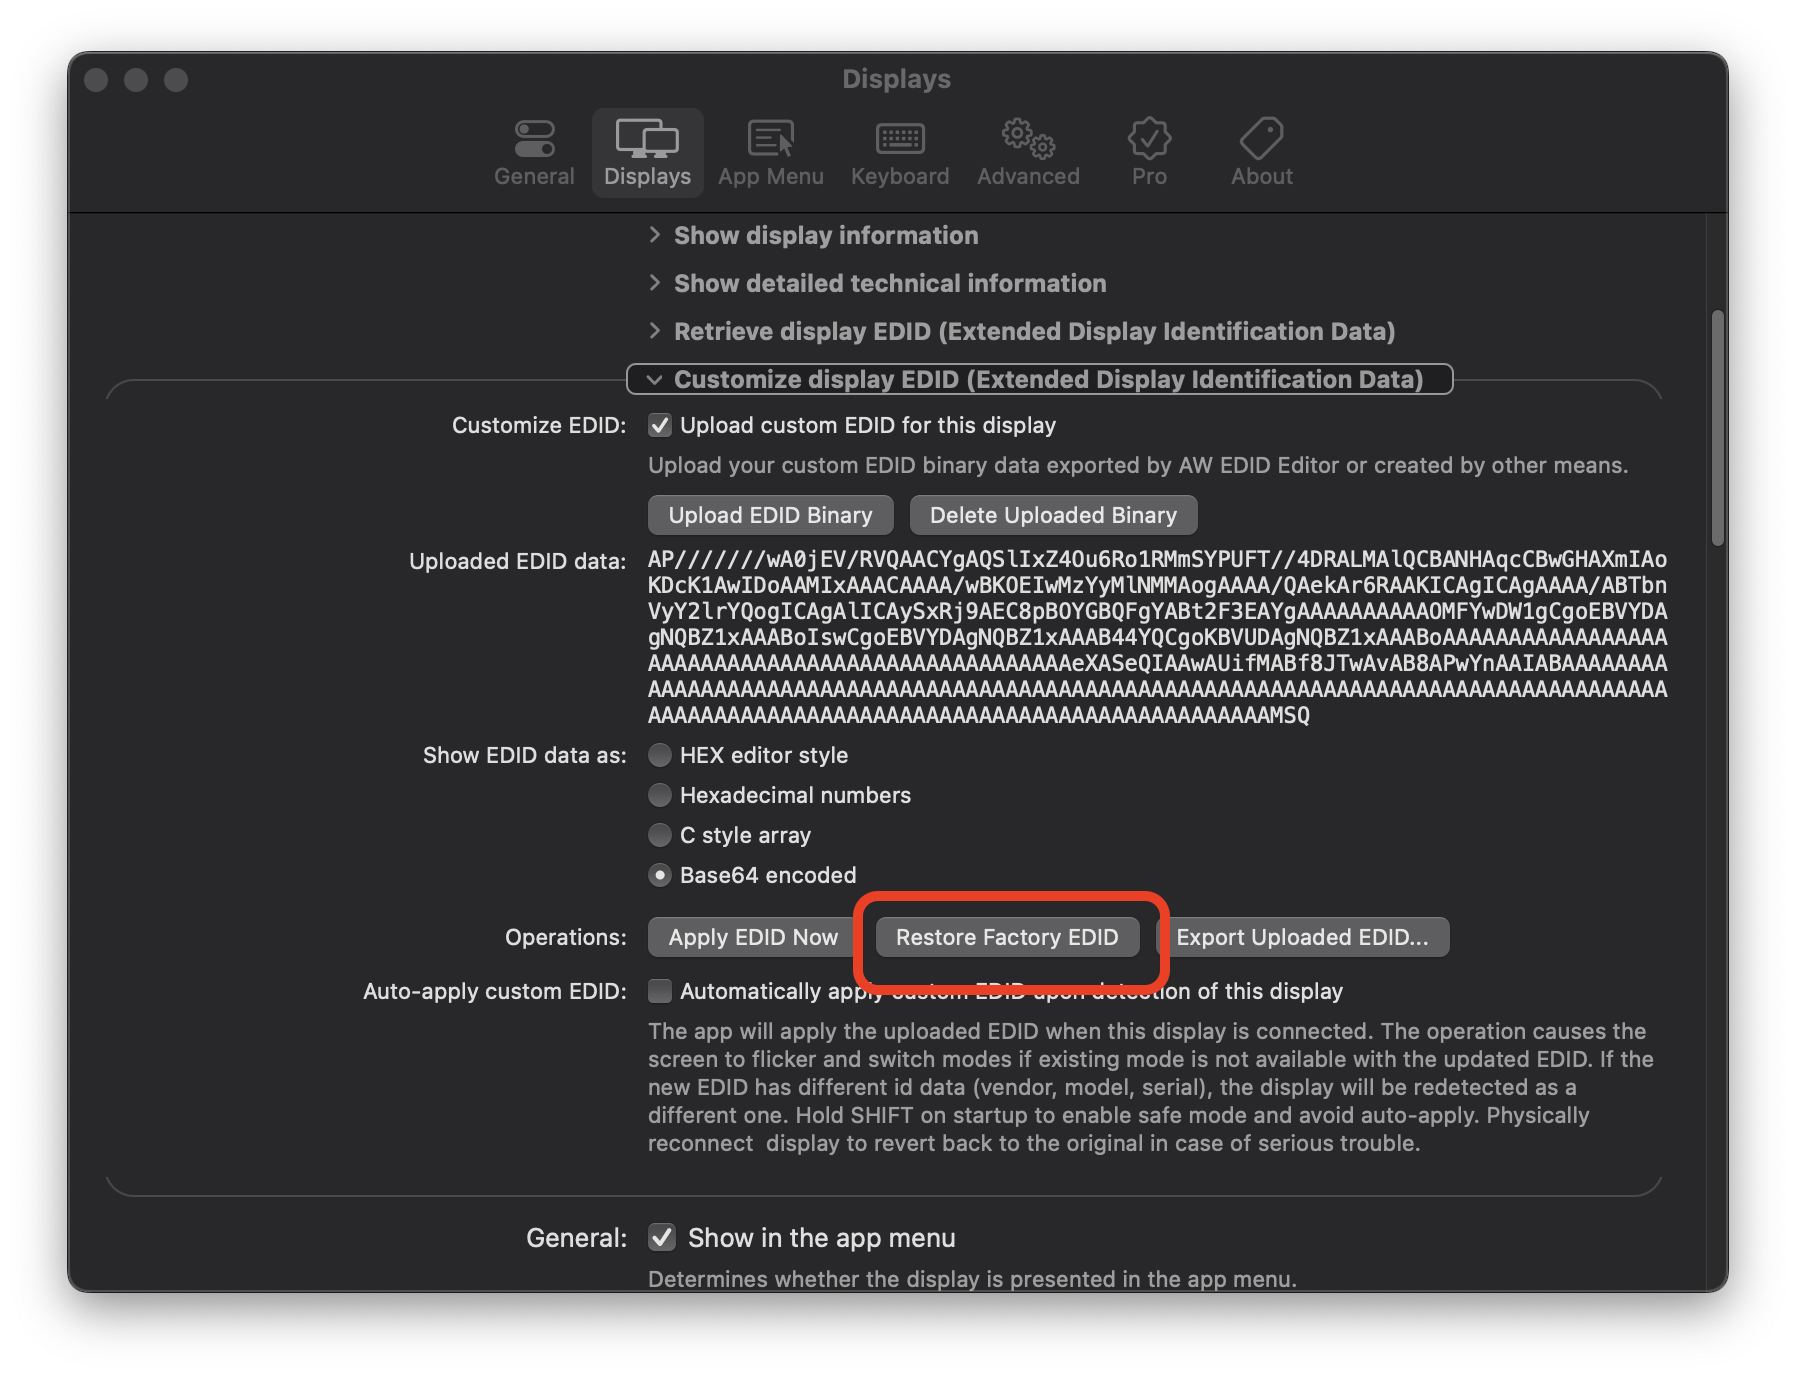This screenshot has height=1376, width=1796.
Task: Collapse Customize display EDID section
Action: click(x=655, y=380)
